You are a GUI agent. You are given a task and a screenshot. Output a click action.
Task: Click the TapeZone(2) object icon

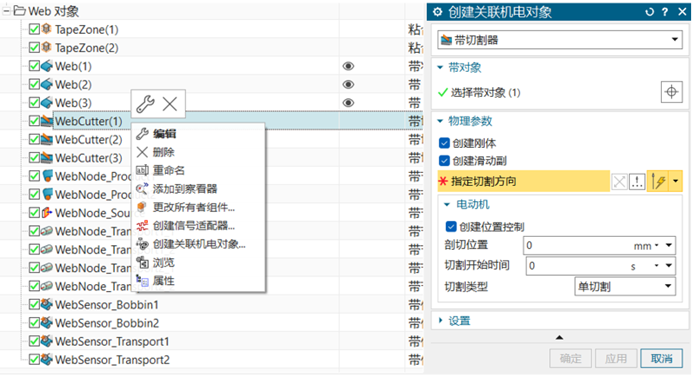tap(47, 47)
